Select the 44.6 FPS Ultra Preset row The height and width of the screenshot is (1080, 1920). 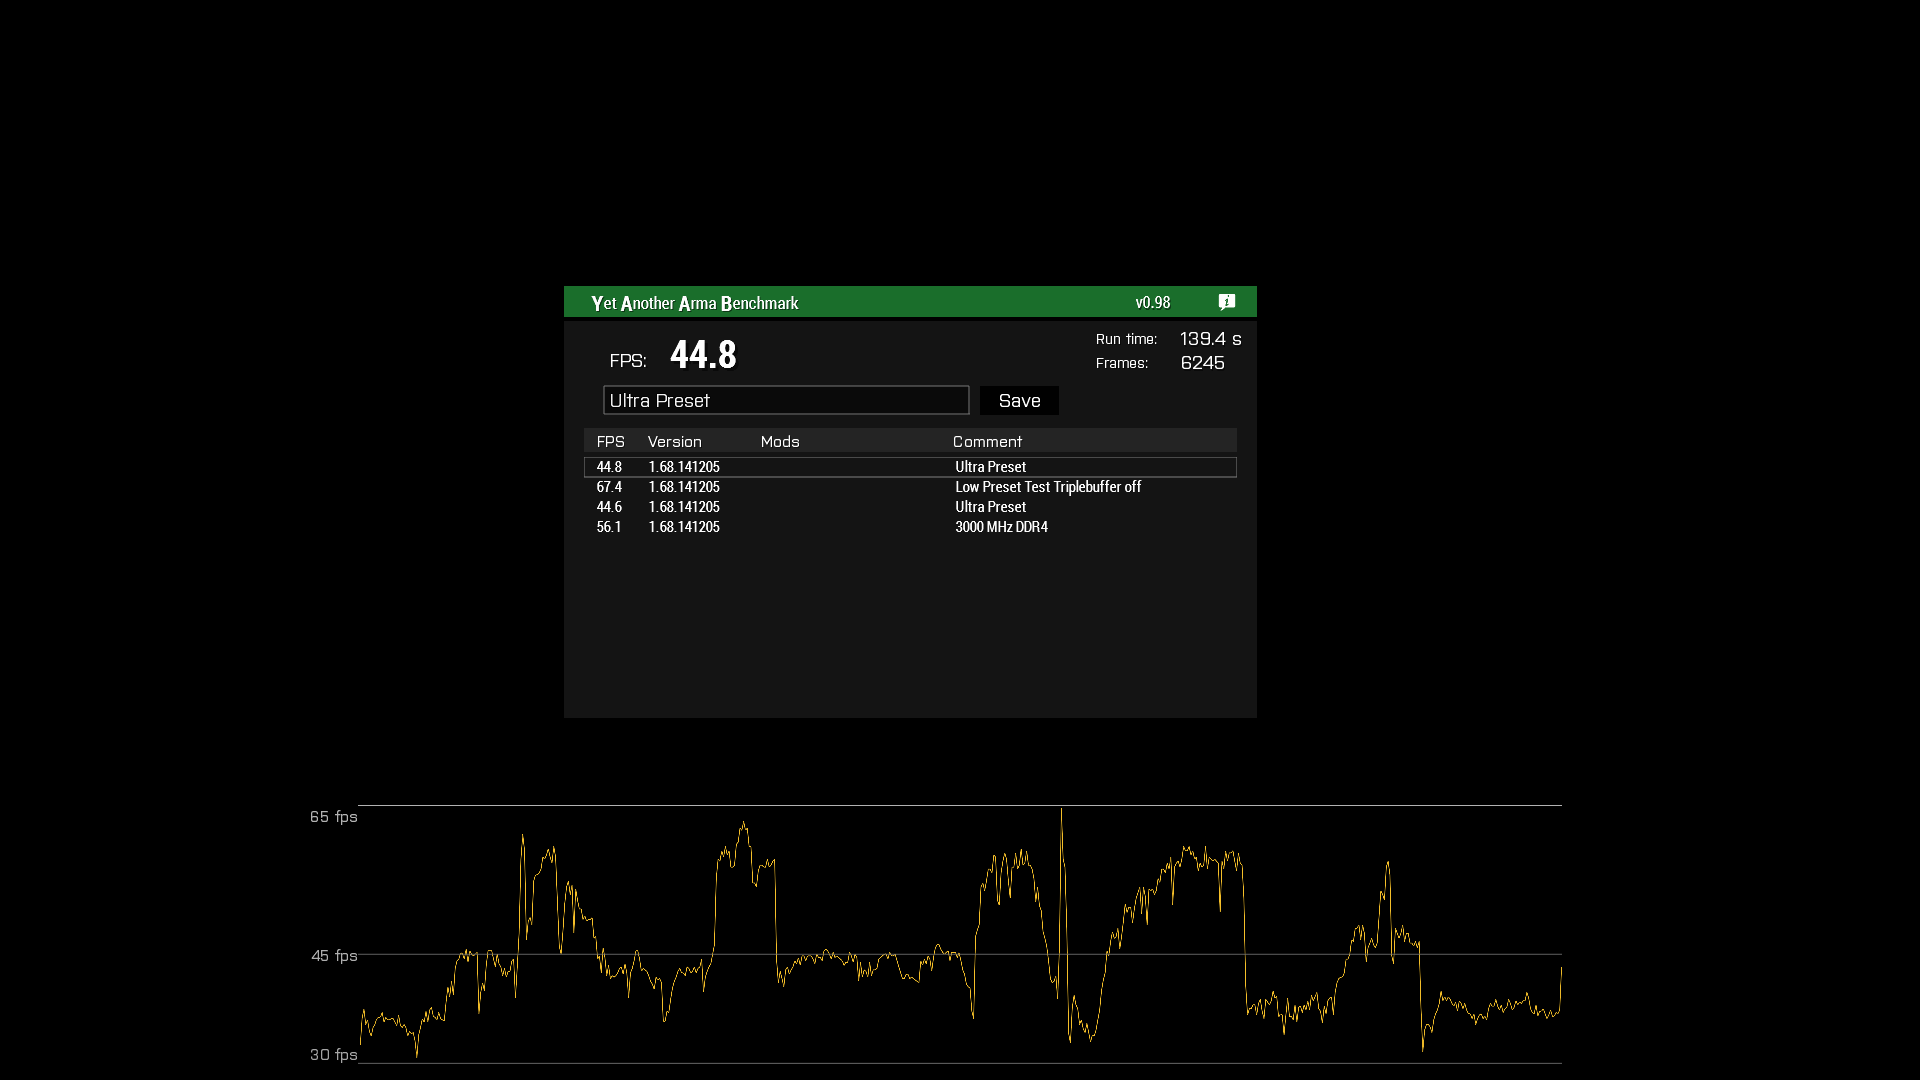tap(910, 507)
